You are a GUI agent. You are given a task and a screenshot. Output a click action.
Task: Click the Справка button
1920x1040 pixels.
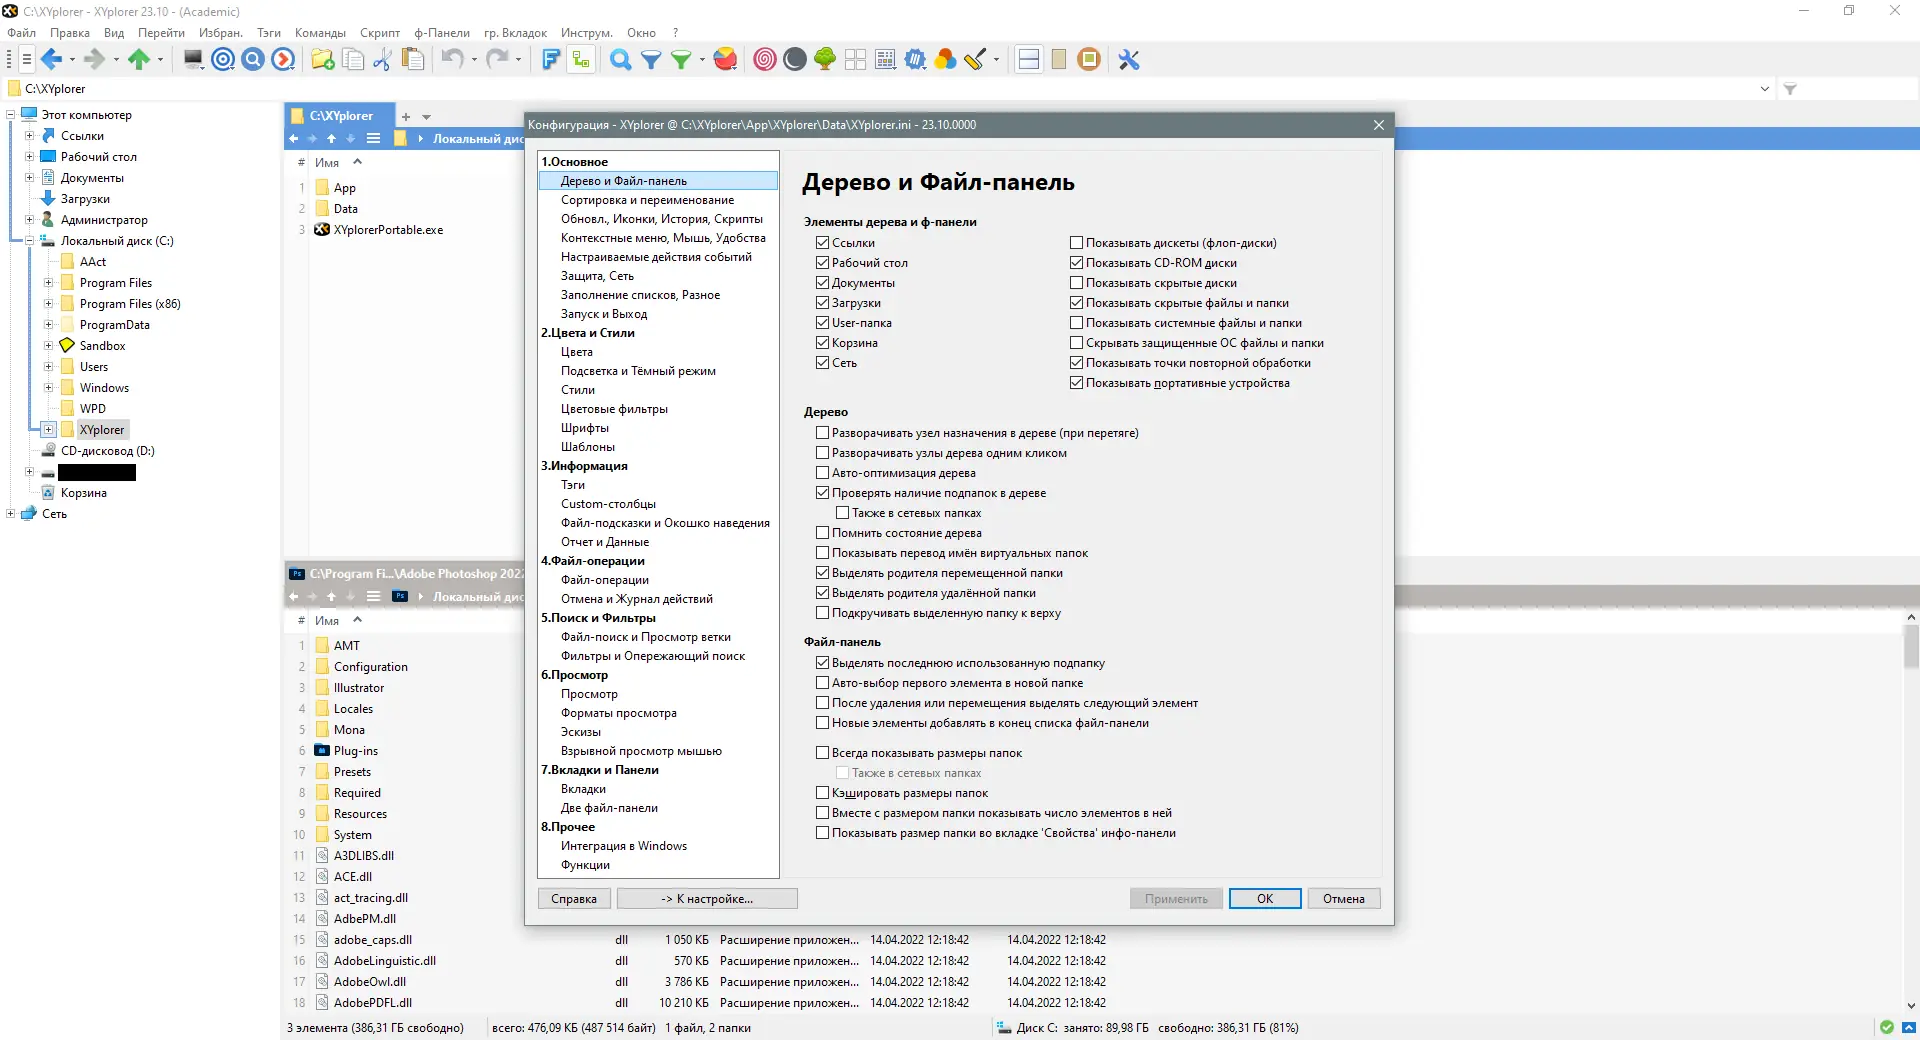[574, 899]
